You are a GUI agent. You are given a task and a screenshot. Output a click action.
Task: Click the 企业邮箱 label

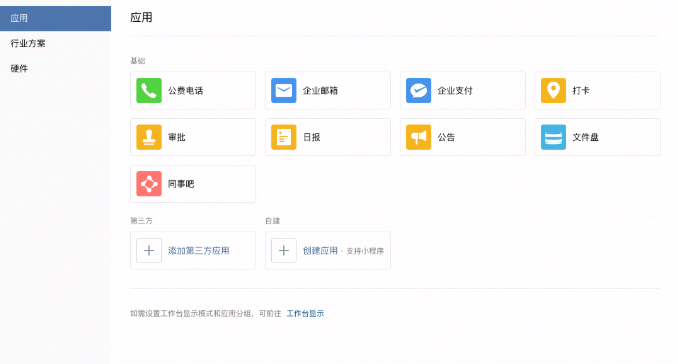point(320,91)
